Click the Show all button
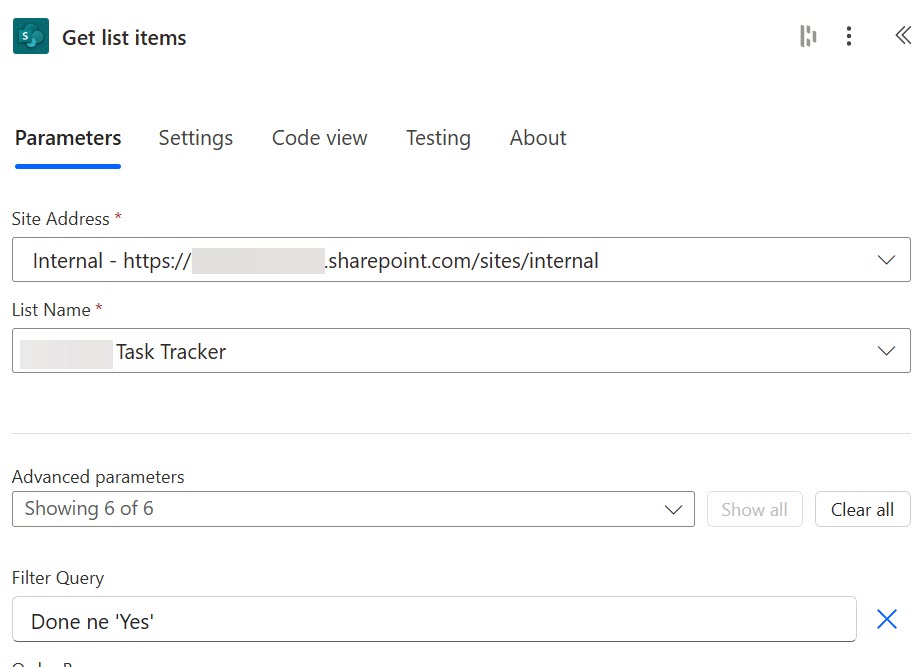 point(754,509)
